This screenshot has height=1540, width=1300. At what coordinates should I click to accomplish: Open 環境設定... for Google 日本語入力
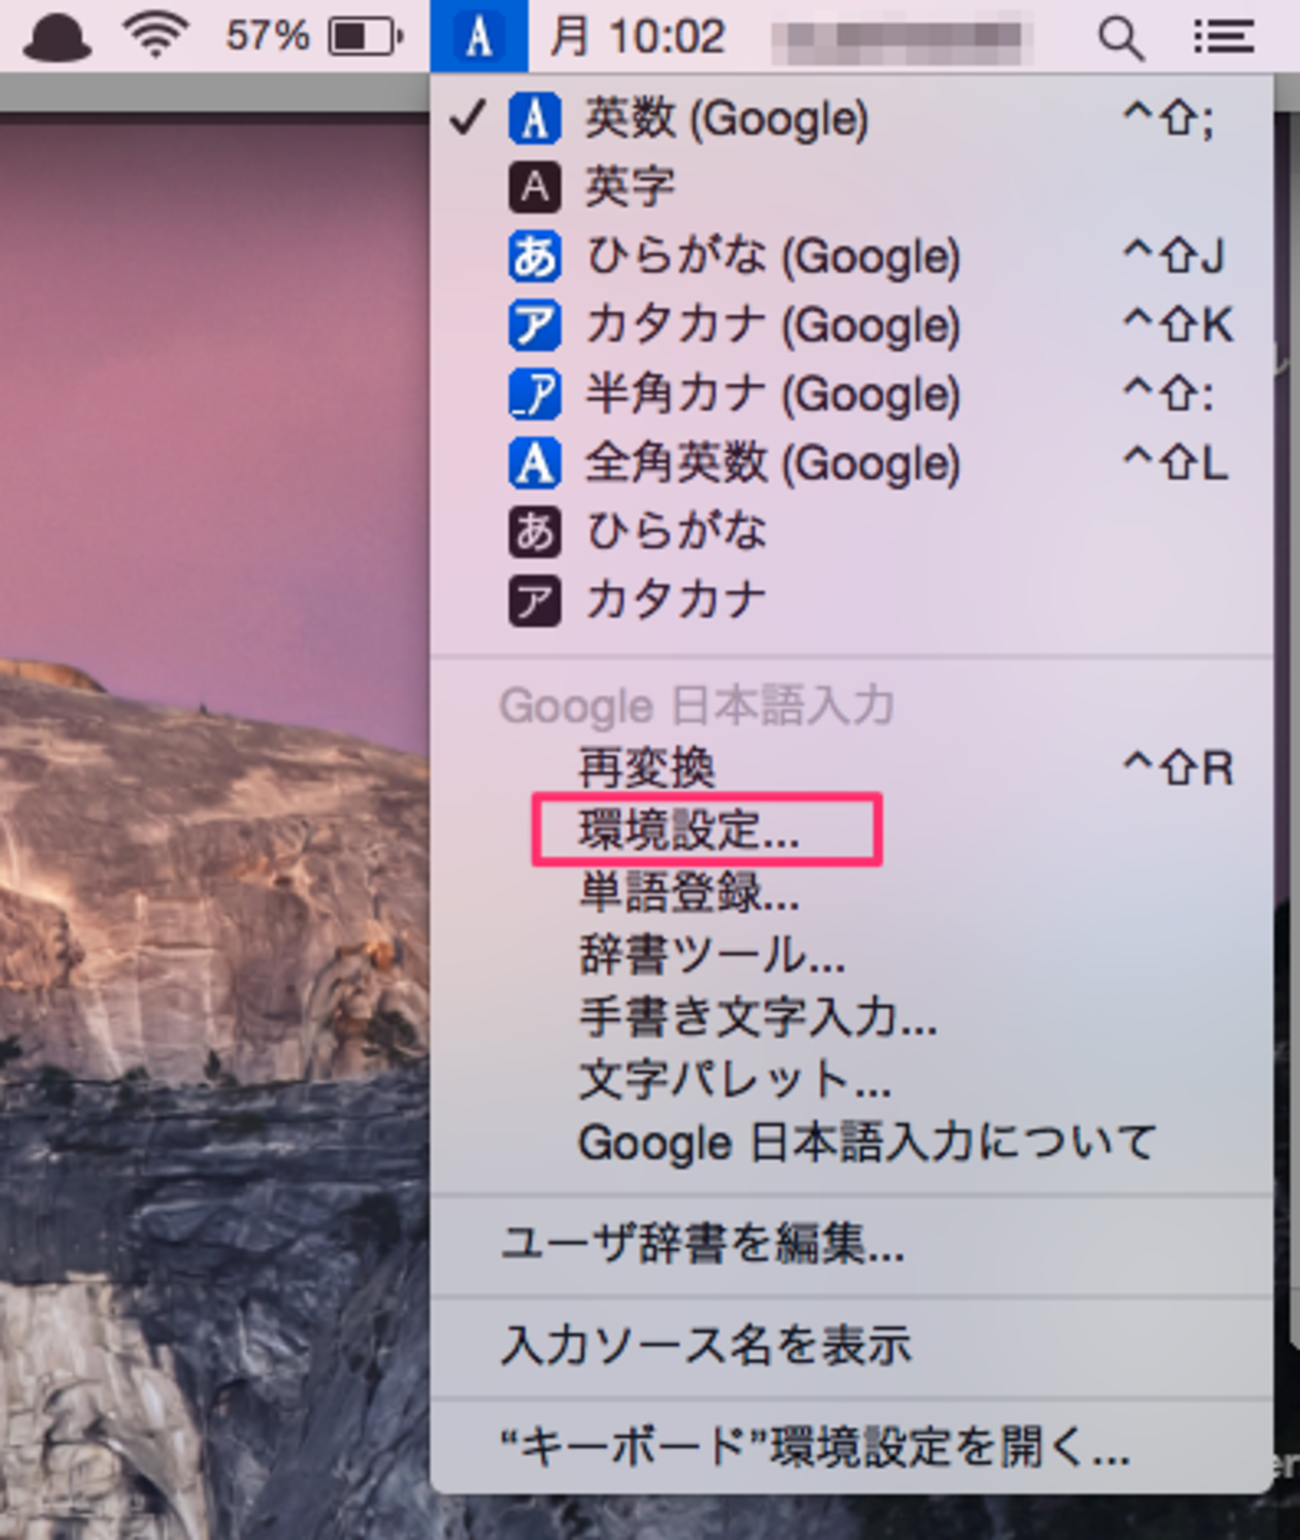click(852, 830)
